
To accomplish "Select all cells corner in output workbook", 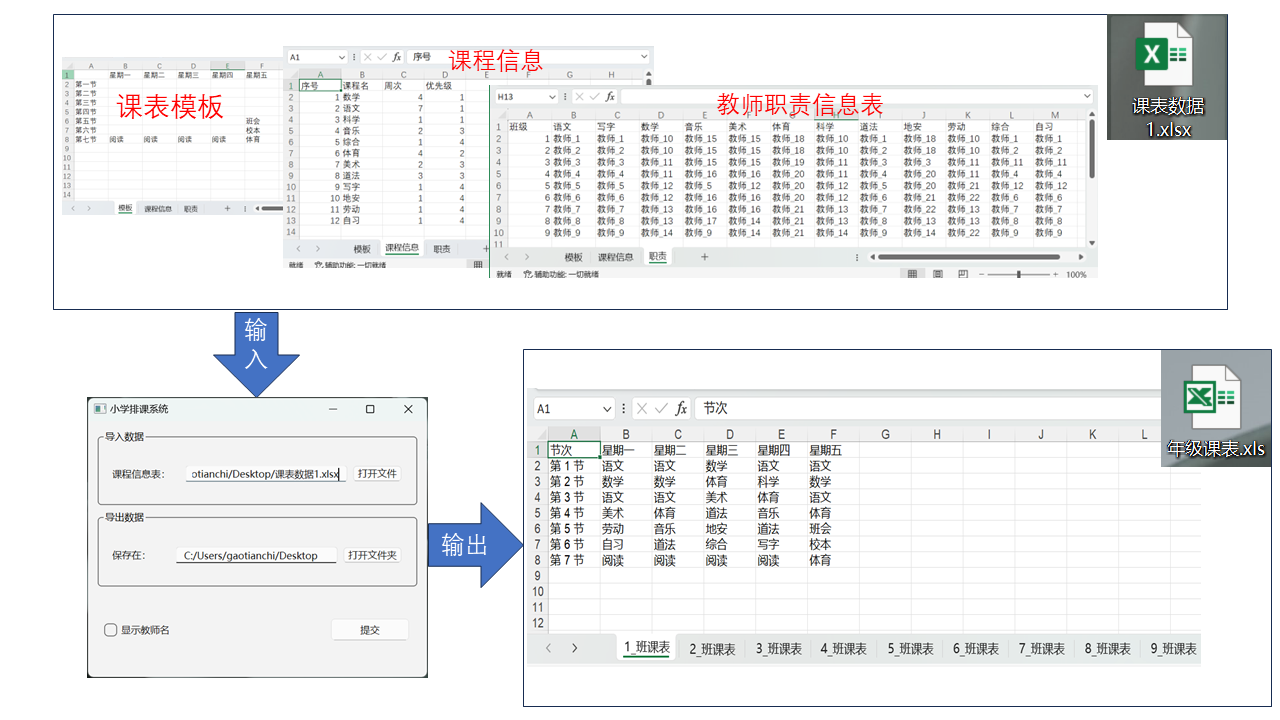I will [536, 434].
